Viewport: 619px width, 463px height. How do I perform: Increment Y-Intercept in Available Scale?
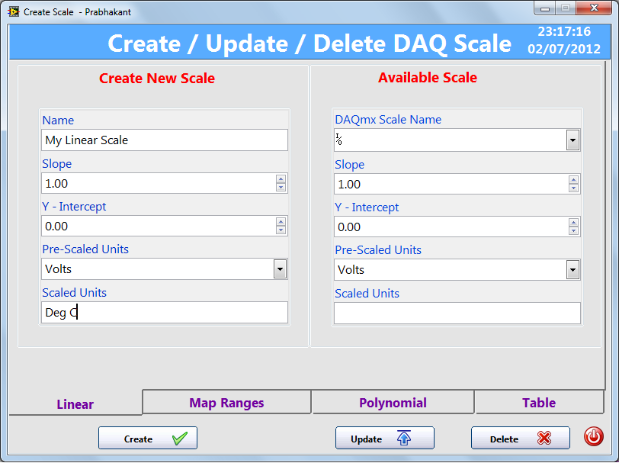(x=574, y=222)
